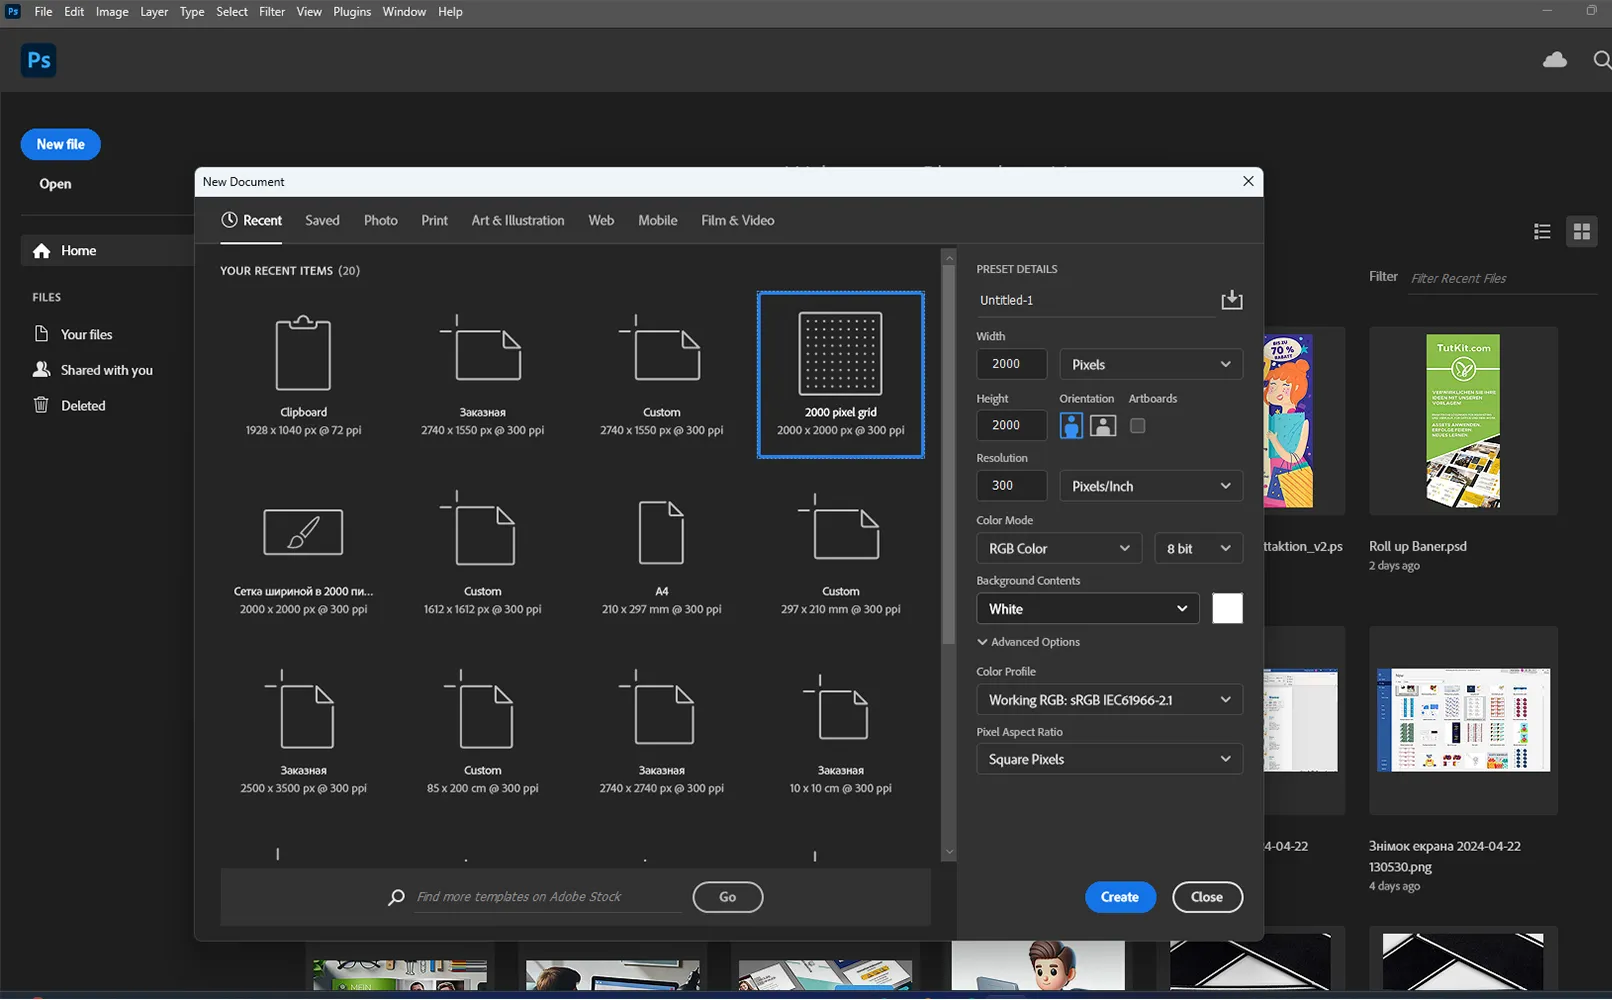Switch to list view icon

coord(1542,232)
